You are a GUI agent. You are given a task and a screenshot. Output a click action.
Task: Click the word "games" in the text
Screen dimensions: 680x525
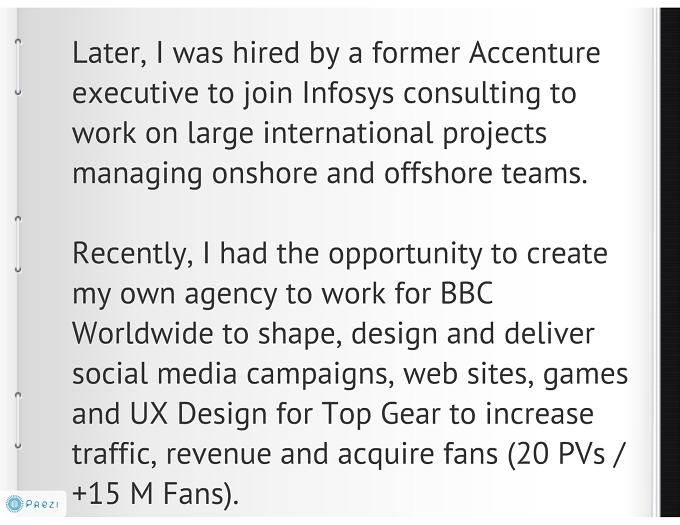585,375
